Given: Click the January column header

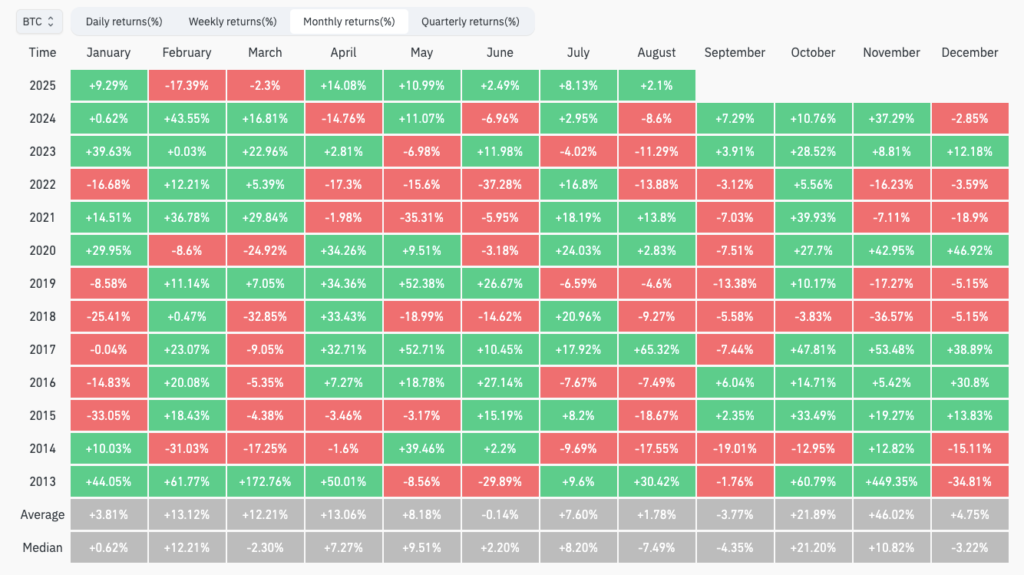Looking at the screenshot, I should click(x=108, y=52).
